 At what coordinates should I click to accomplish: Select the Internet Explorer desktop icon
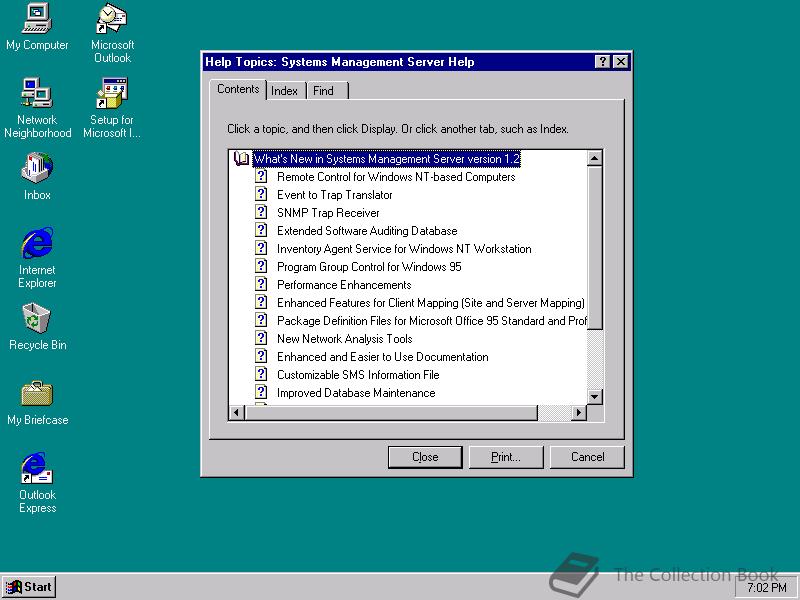37,258
